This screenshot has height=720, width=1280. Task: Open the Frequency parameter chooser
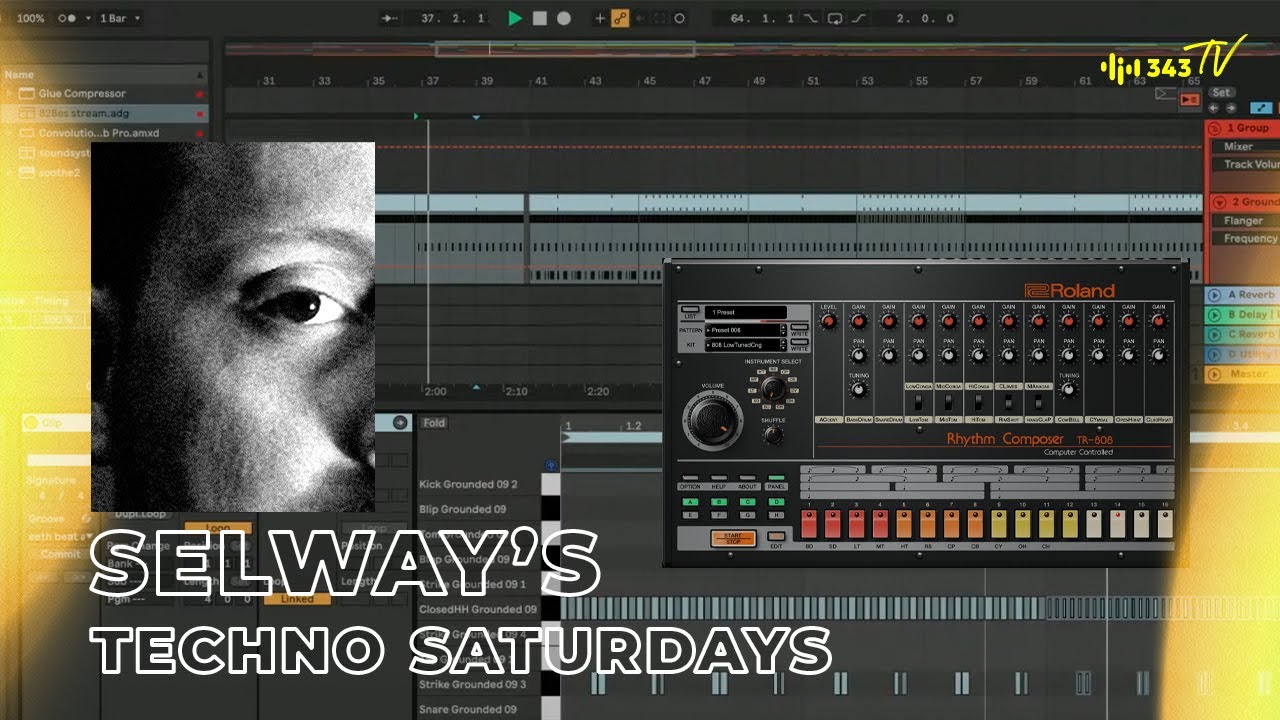1245,238
